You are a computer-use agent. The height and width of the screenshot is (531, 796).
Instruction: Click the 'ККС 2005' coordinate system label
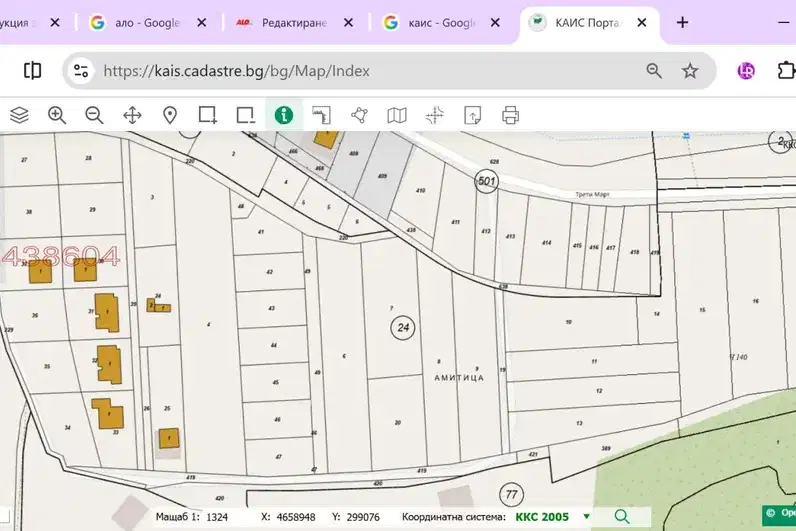click(542, 517)
